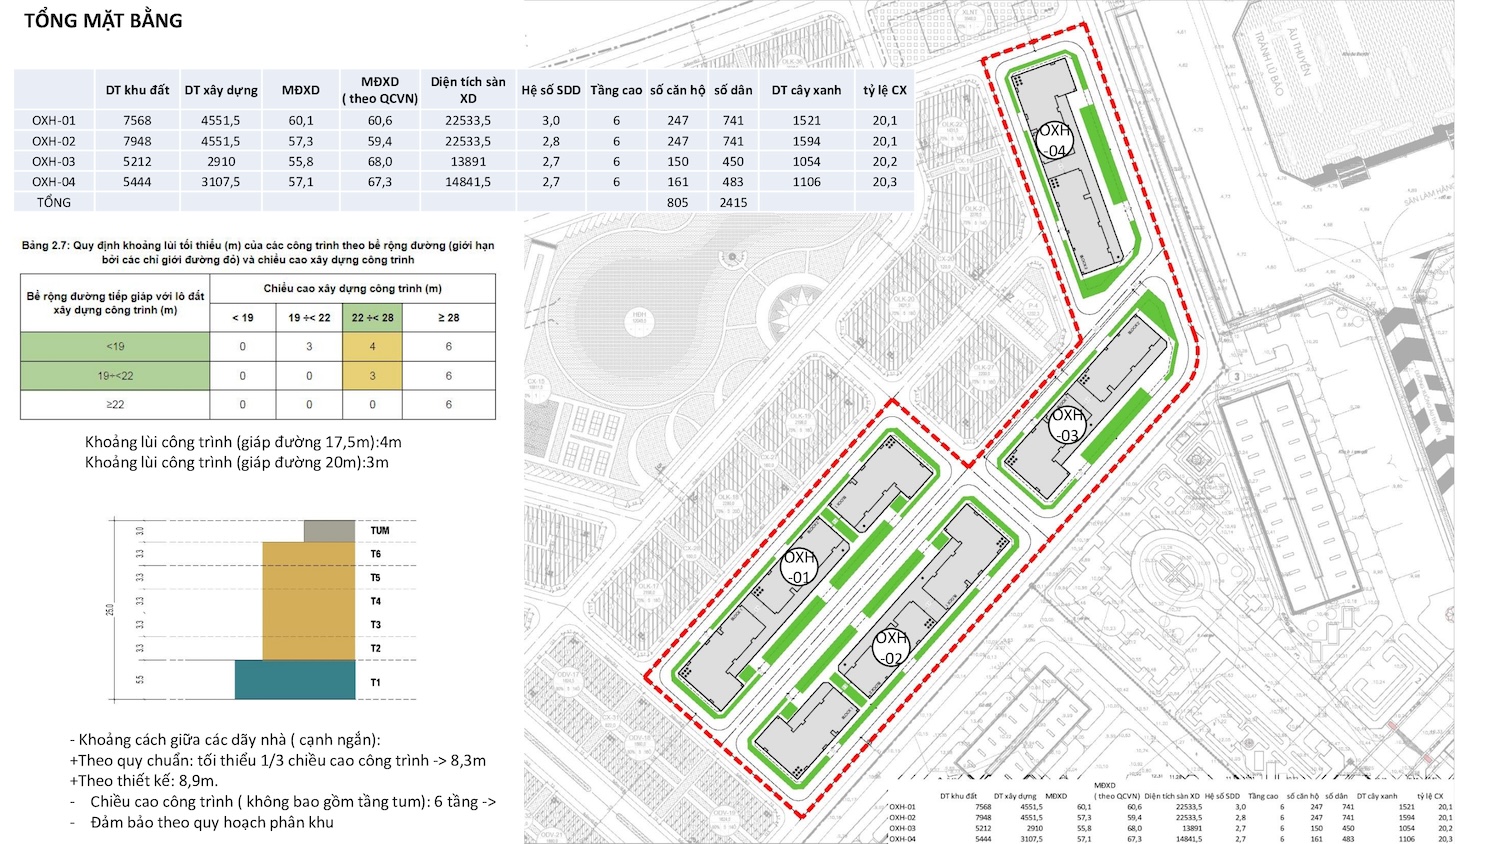
Task: Select 'DT khu đất' header in the large top table
Action: click(x=137, y=90)
